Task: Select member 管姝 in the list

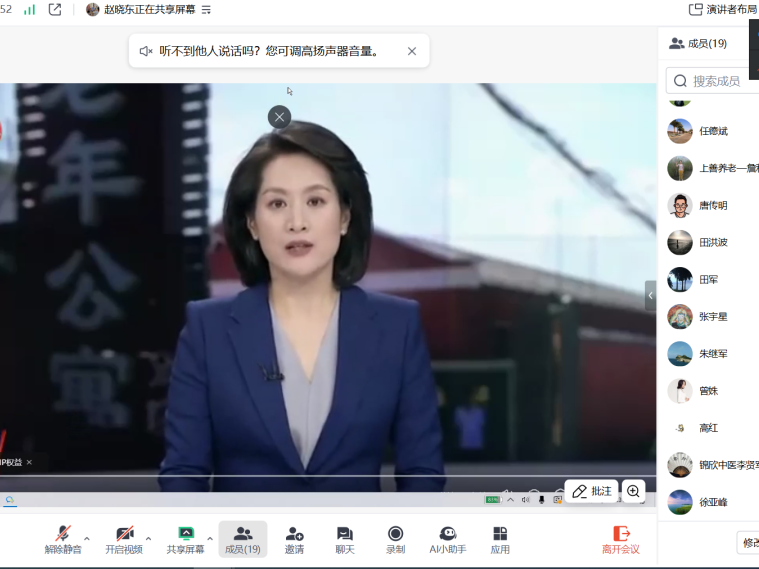Action: tap(711, 391)
